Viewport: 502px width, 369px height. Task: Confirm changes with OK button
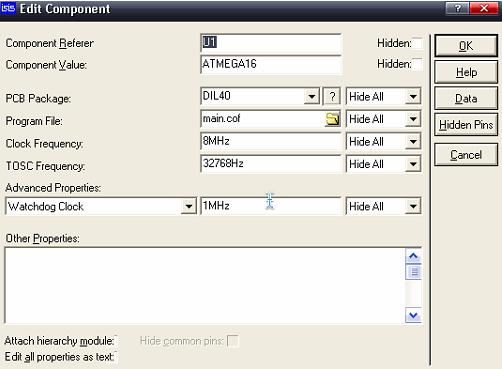coord(466,46)
